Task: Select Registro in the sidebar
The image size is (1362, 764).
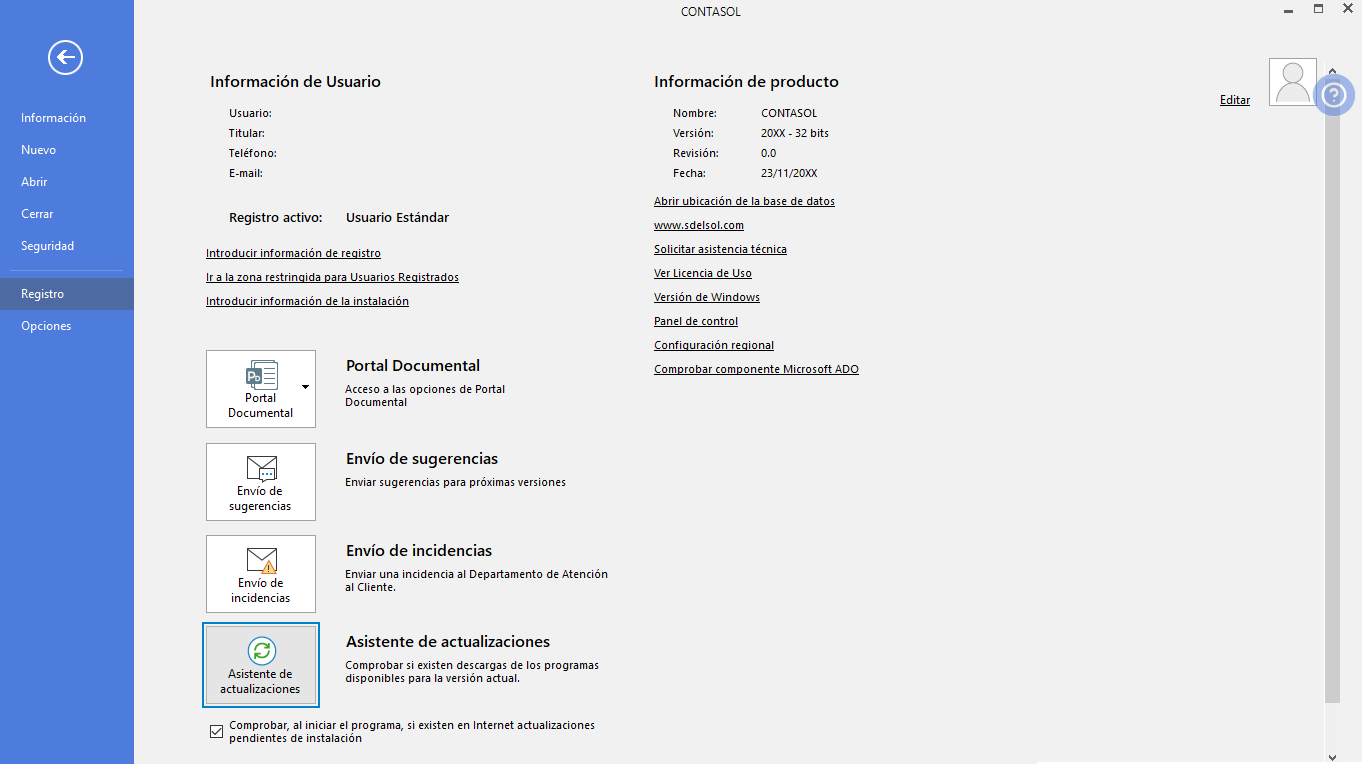Action: click(67, 294)
